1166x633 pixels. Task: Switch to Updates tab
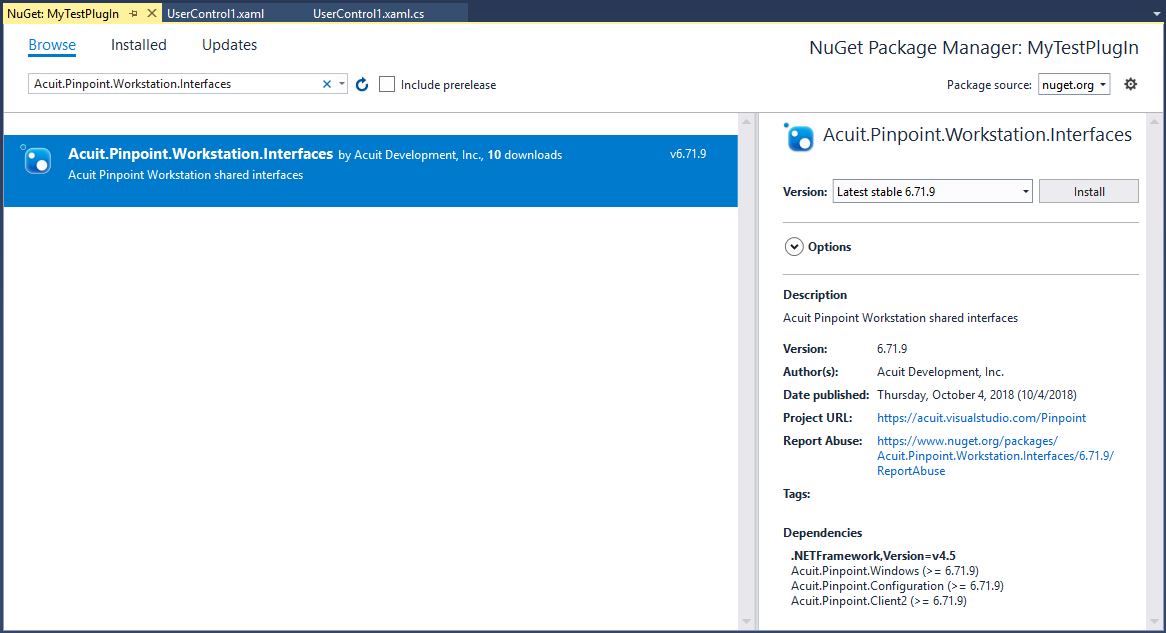click(229, 45)
